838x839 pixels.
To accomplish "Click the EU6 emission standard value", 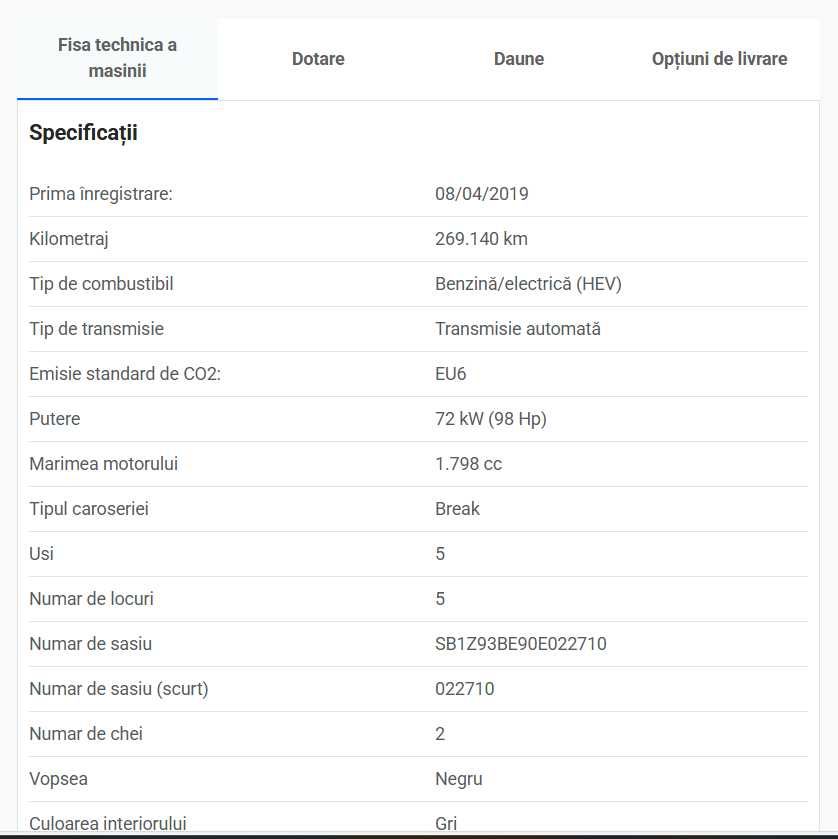I will [451, 373].
